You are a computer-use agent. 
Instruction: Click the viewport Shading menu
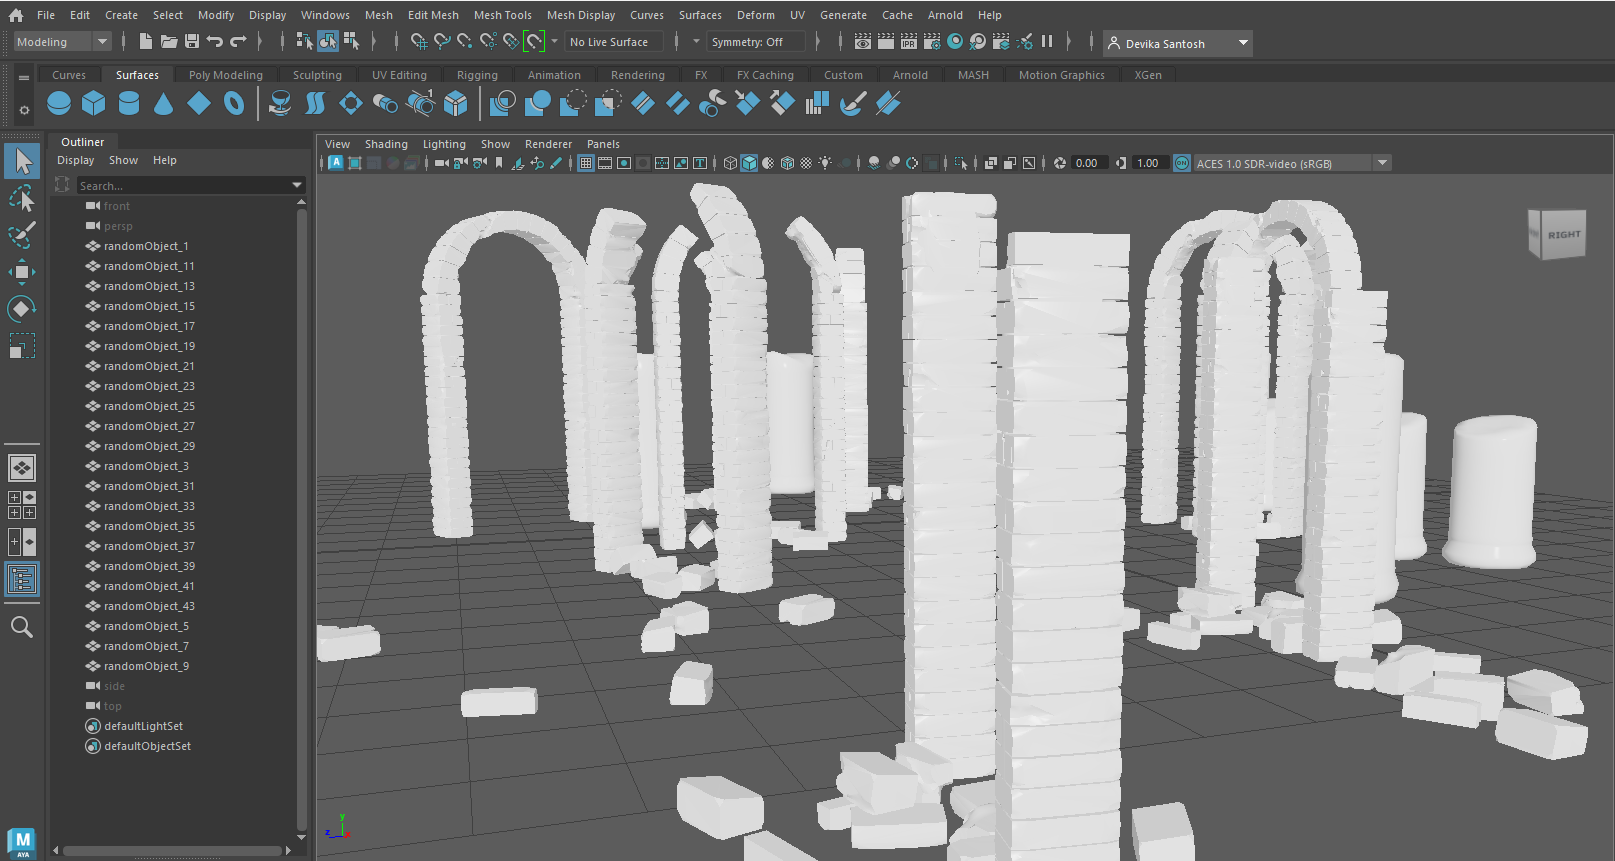pyautogui.click(x=386, y=144)
